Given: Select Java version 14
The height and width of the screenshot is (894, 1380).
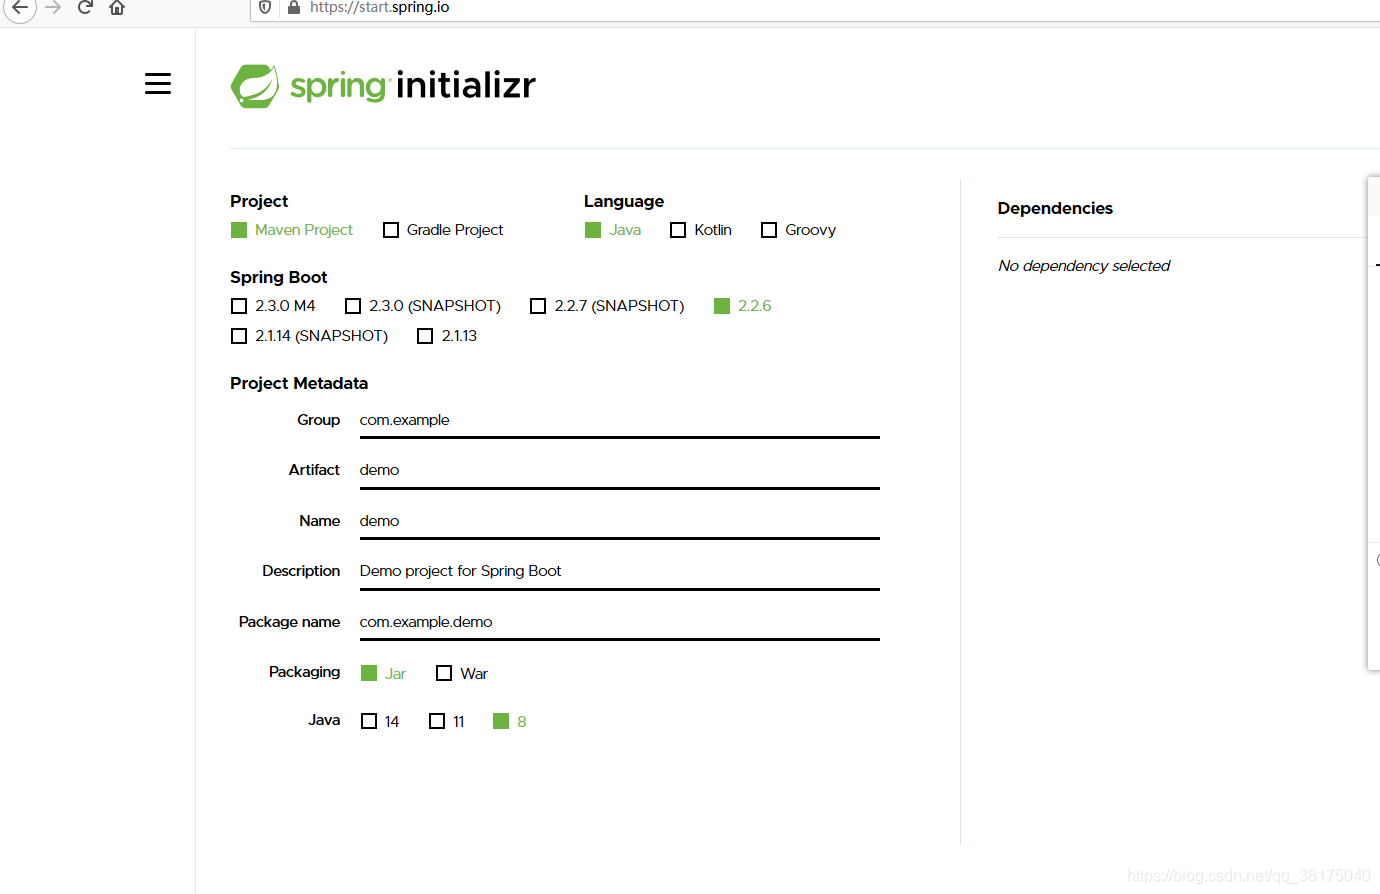Looking at the screenshot, I should [x=380, y=722].
